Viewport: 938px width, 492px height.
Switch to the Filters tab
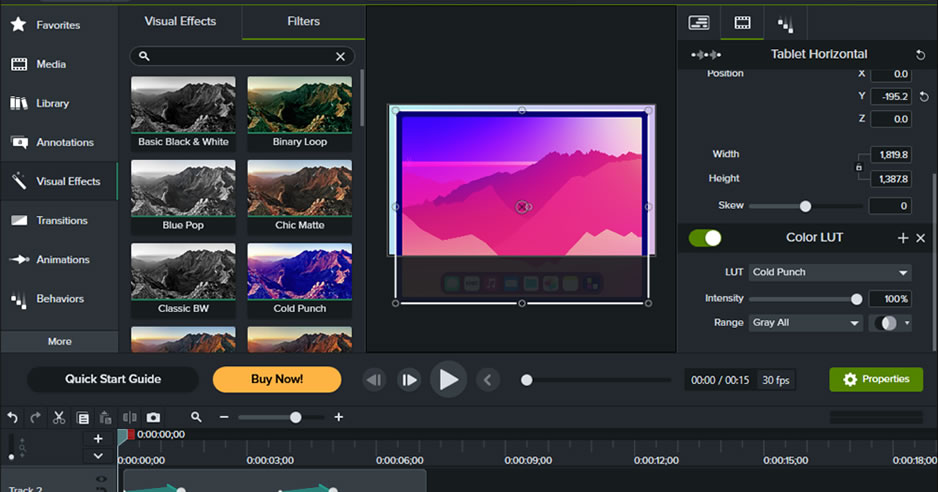(303, 21)
